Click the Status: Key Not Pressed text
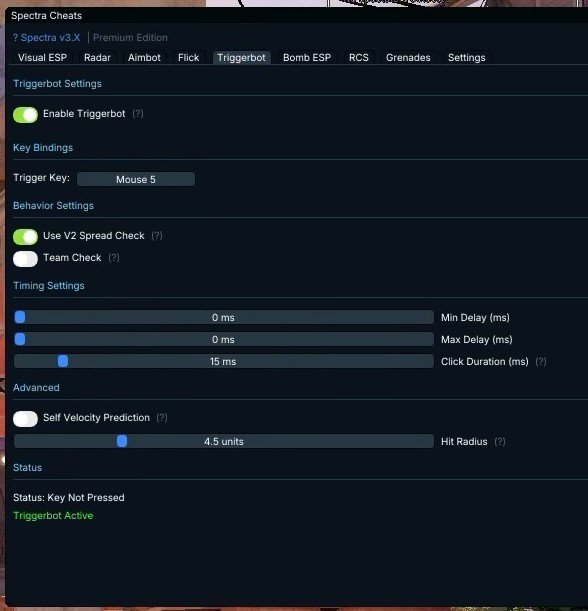Image resolution: width=588 pixels, height=611 pixels. click(69, 498)
